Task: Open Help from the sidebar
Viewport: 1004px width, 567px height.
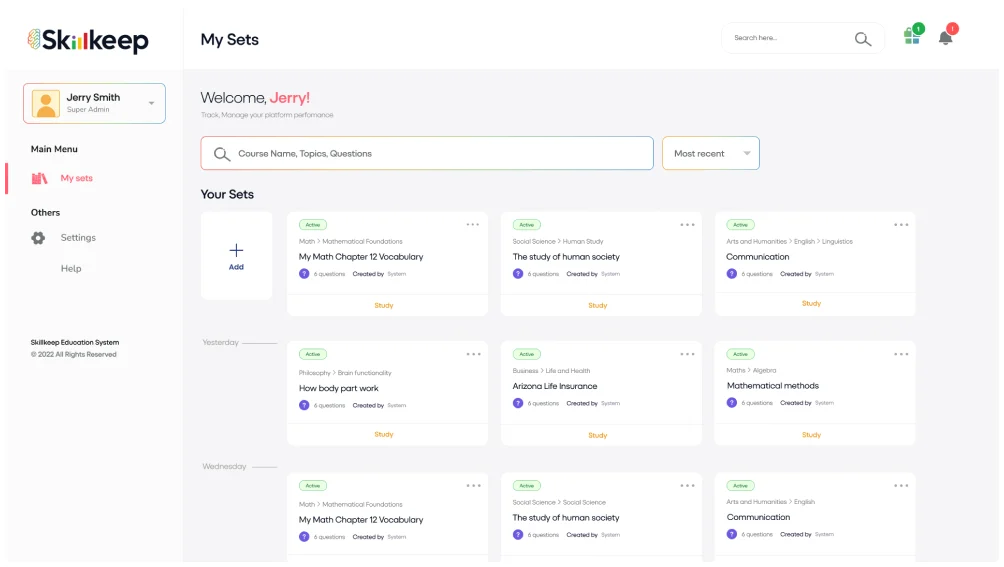Action: (x=71, y=268)
